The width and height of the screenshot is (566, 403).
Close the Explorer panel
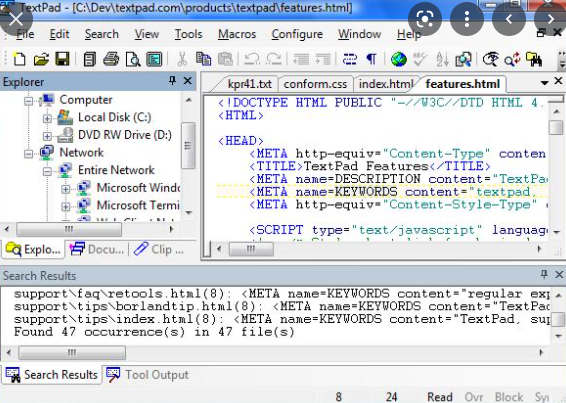(x=188, y=81)
